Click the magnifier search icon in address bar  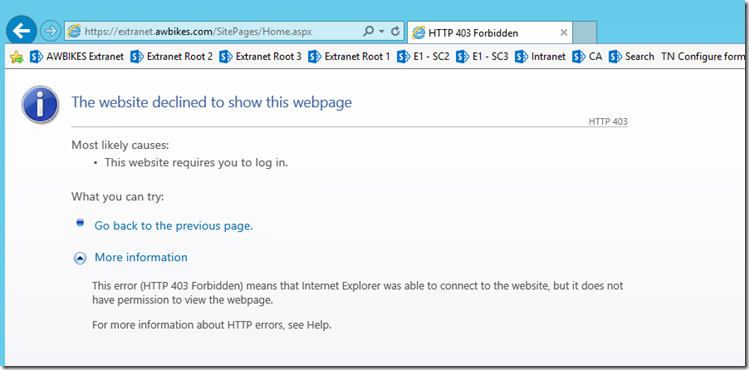tap(368, 32)
